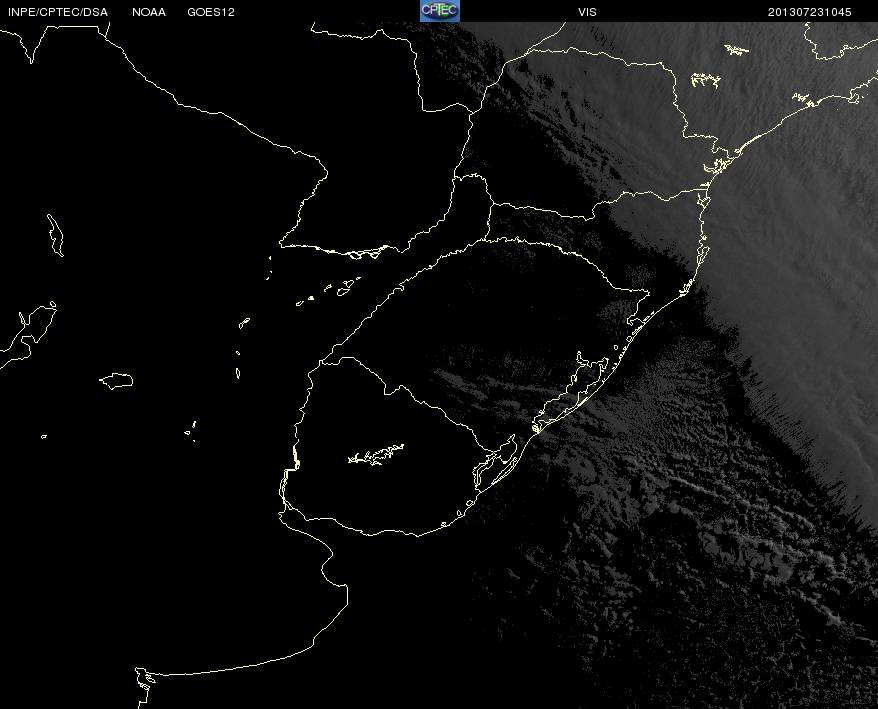Click the gulf outline at bottom left coast
Image resolution: width=878 pixels, height=709 pixels.
pos(144,686)
